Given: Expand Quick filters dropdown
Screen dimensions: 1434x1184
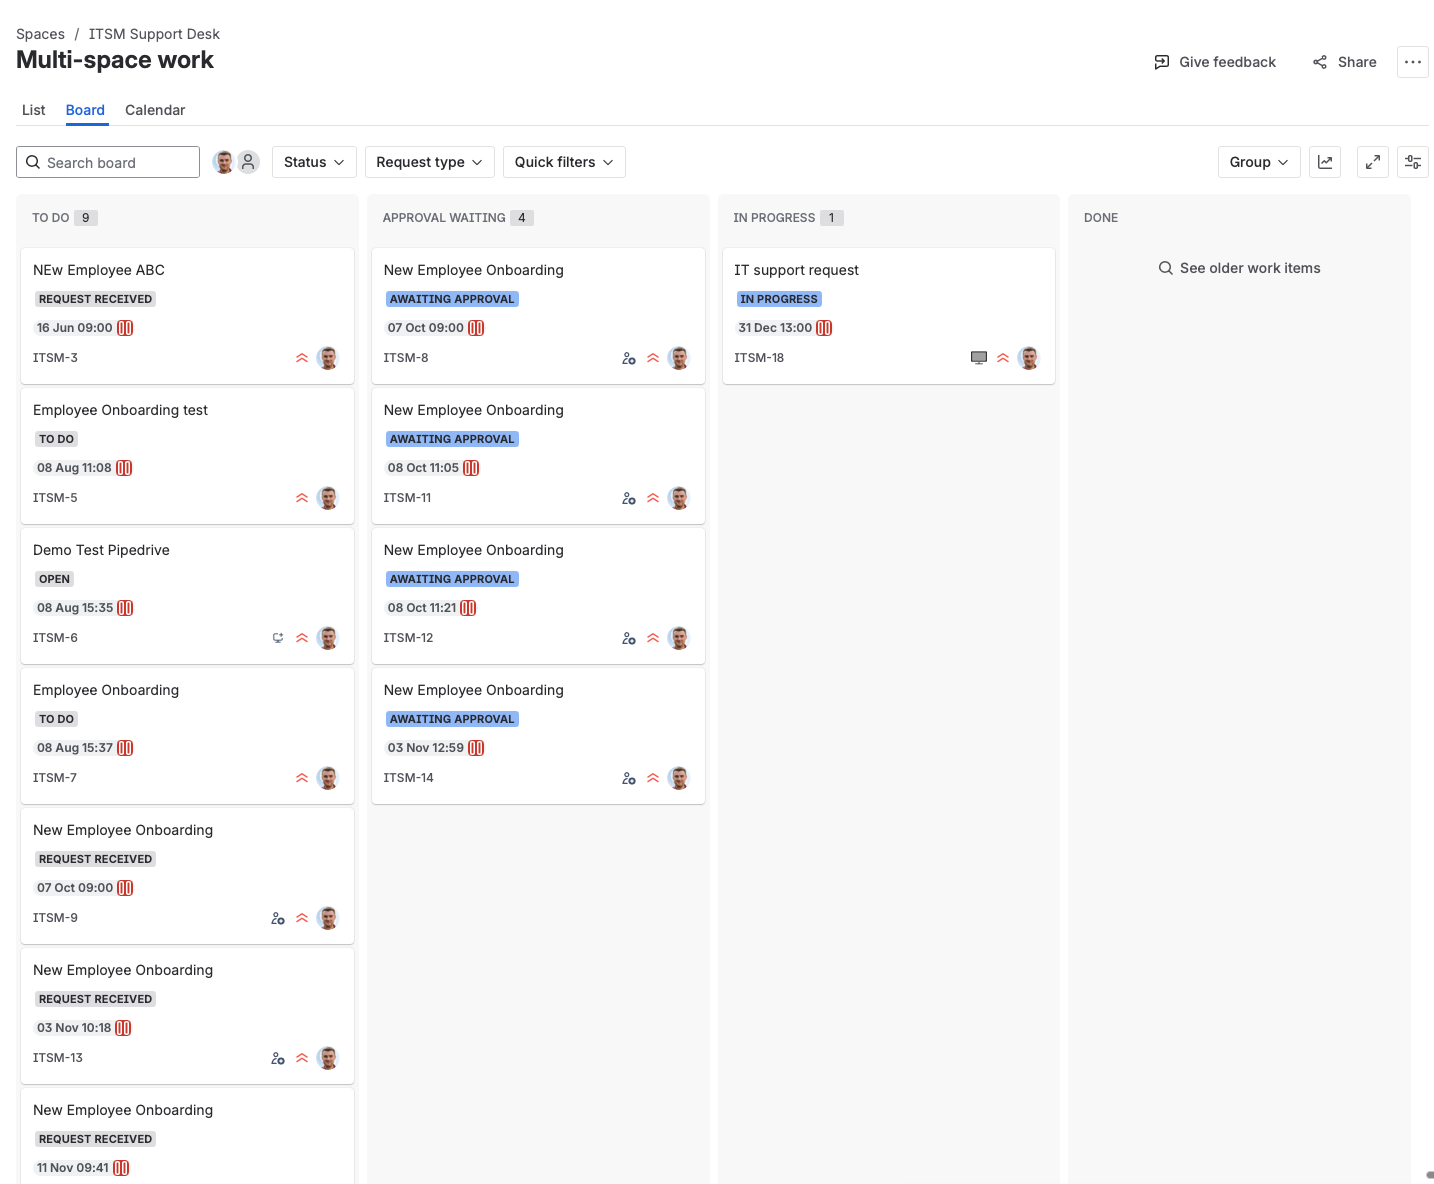Looking at the screenshot, I should 564,162.
